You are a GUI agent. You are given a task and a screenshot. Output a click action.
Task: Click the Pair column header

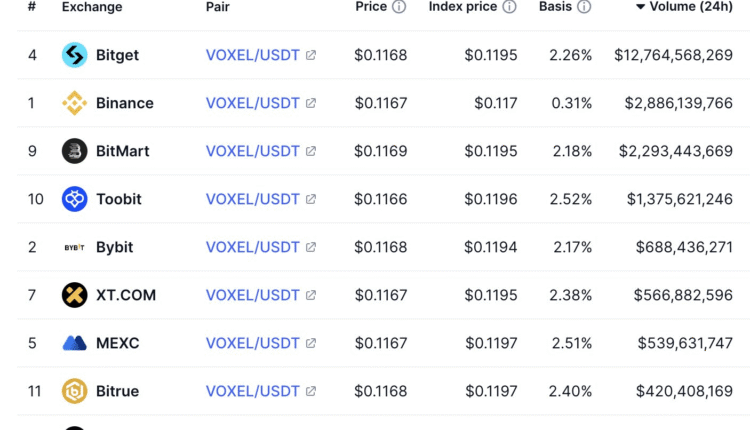217,7
